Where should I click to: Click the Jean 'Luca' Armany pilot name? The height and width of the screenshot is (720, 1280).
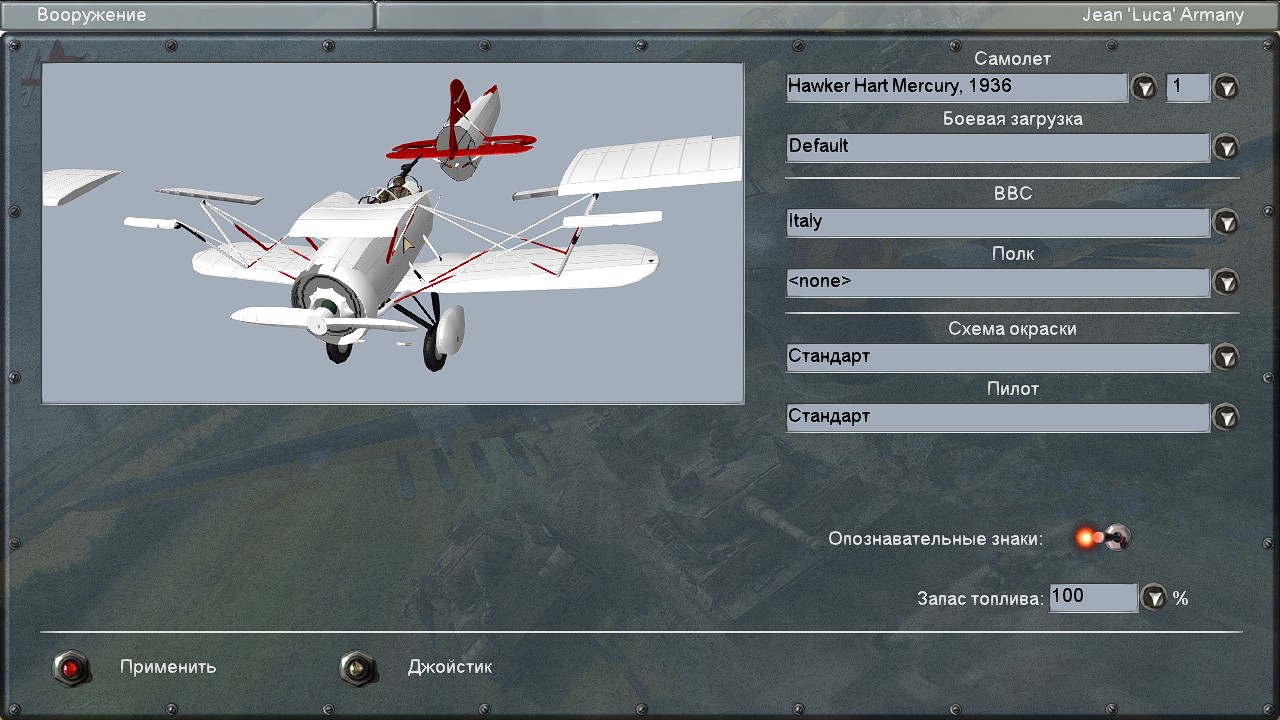point(1163,15)
